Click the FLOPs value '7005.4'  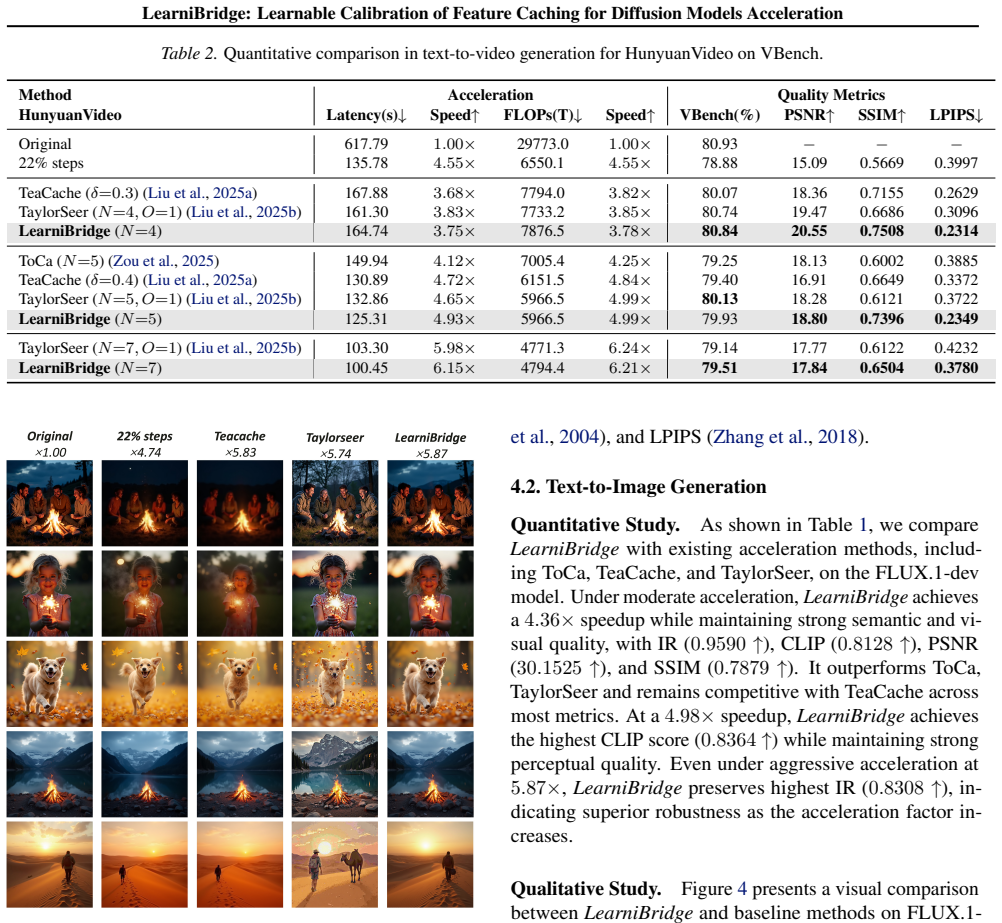[543, 261]
